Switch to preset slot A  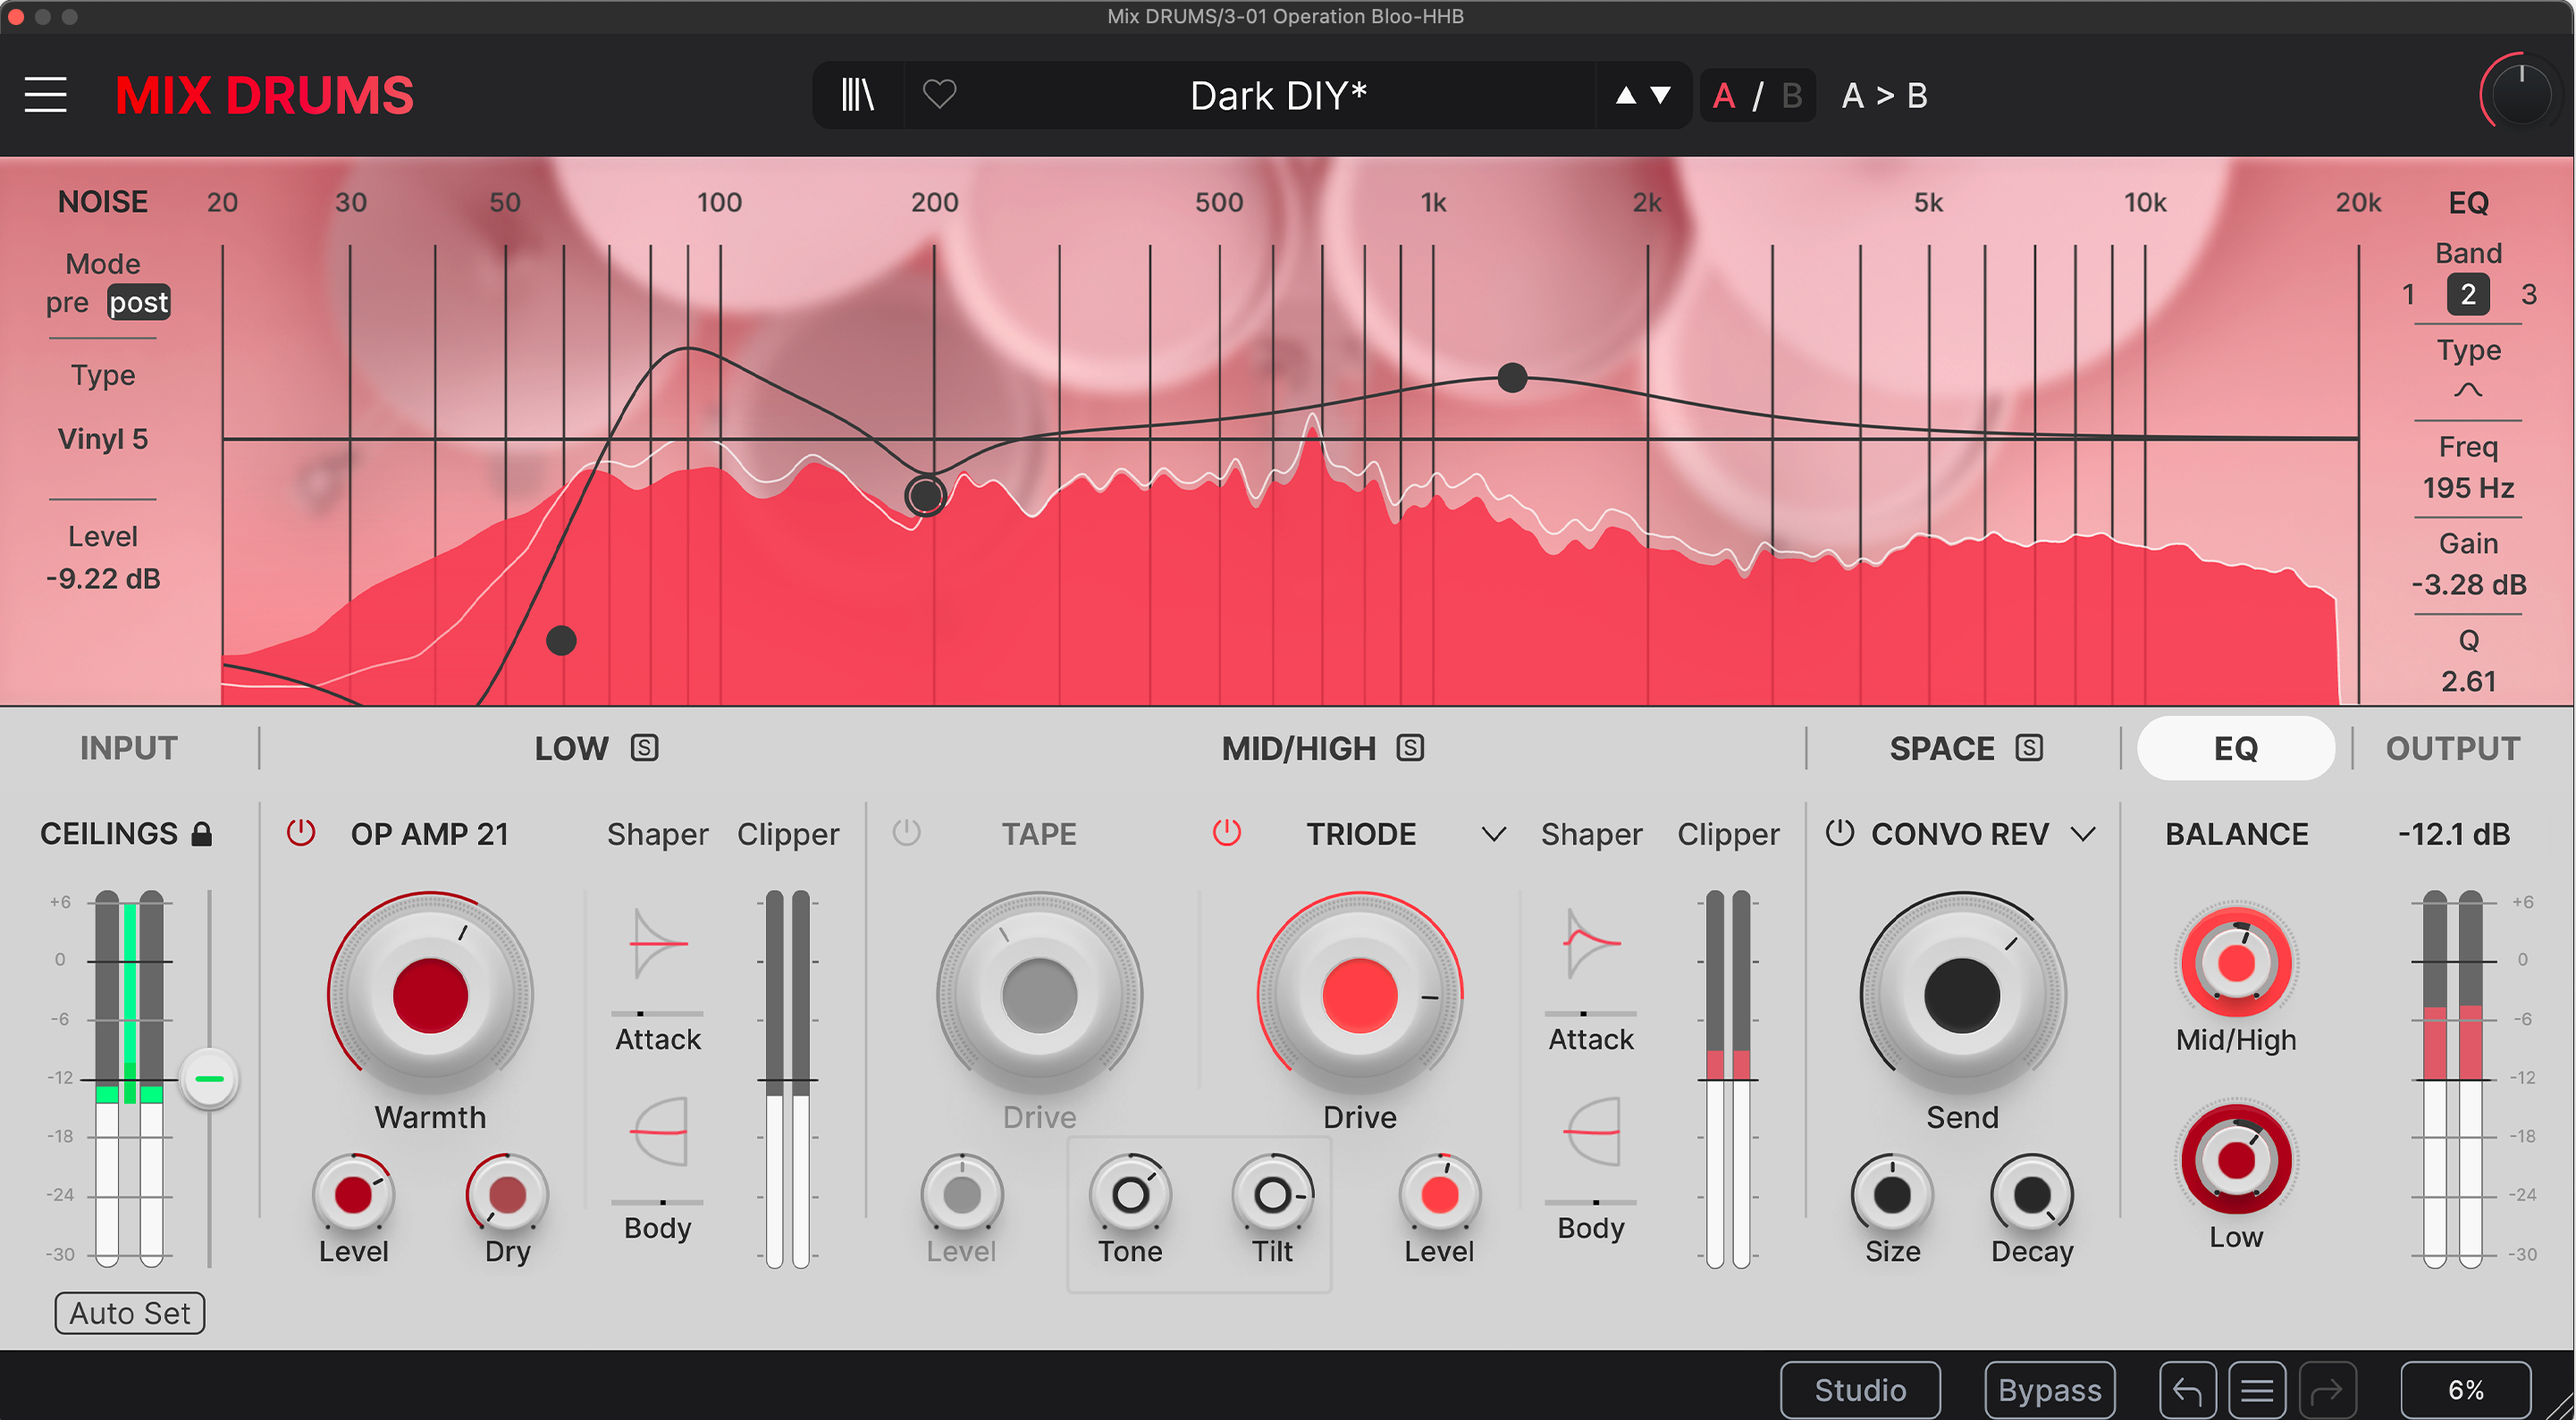tap(1724, 95)
